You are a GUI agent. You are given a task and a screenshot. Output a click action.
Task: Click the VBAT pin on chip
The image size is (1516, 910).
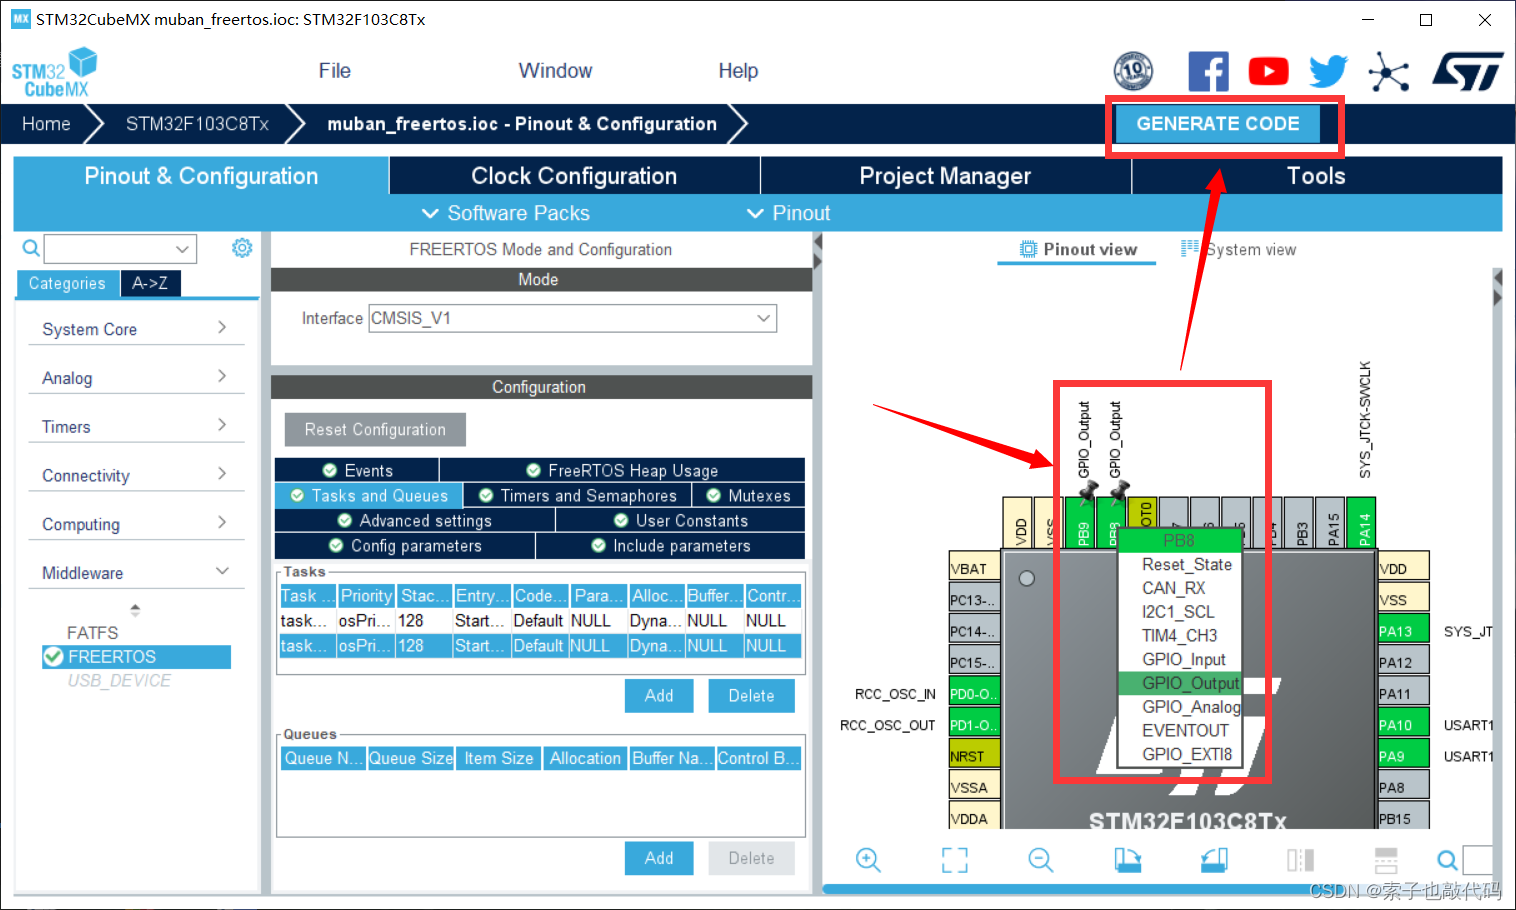click(x=974, y=568)
